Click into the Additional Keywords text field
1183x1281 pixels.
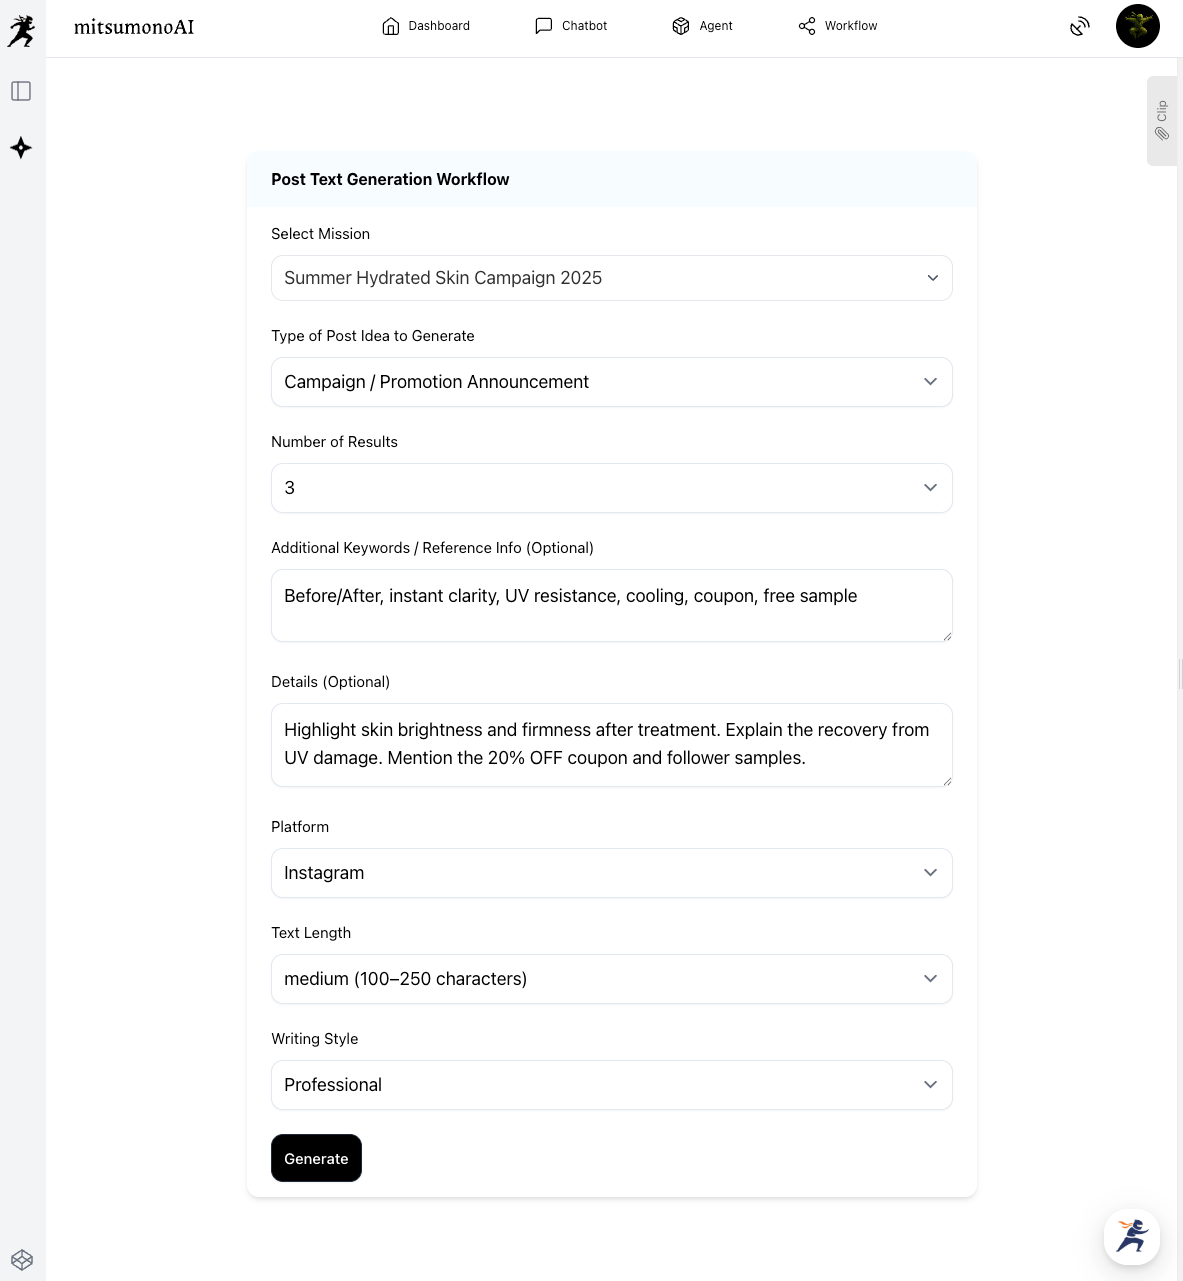(x=611, y=606)
